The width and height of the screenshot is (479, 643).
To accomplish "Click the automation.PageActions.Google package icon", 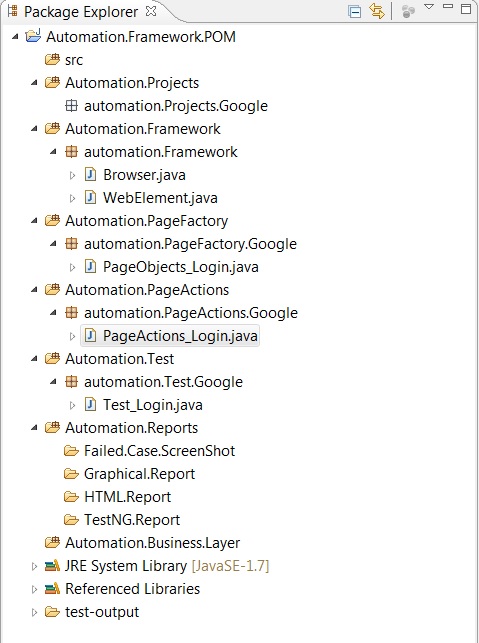I will tap(71, 312).
